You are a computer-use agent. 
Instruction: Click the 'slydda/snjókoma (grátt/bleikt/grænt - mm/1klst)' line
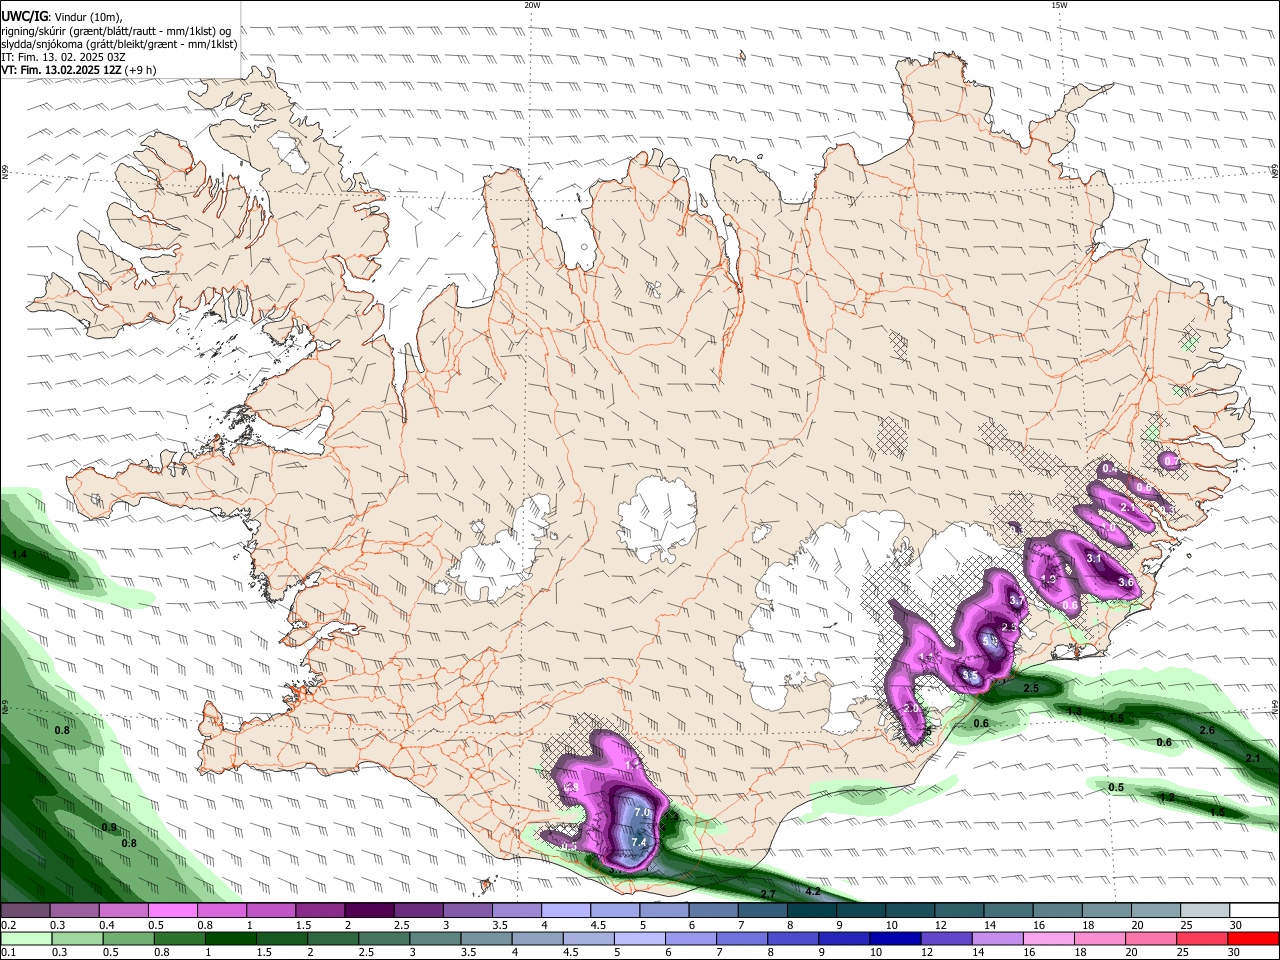click(x=119, y=44)
